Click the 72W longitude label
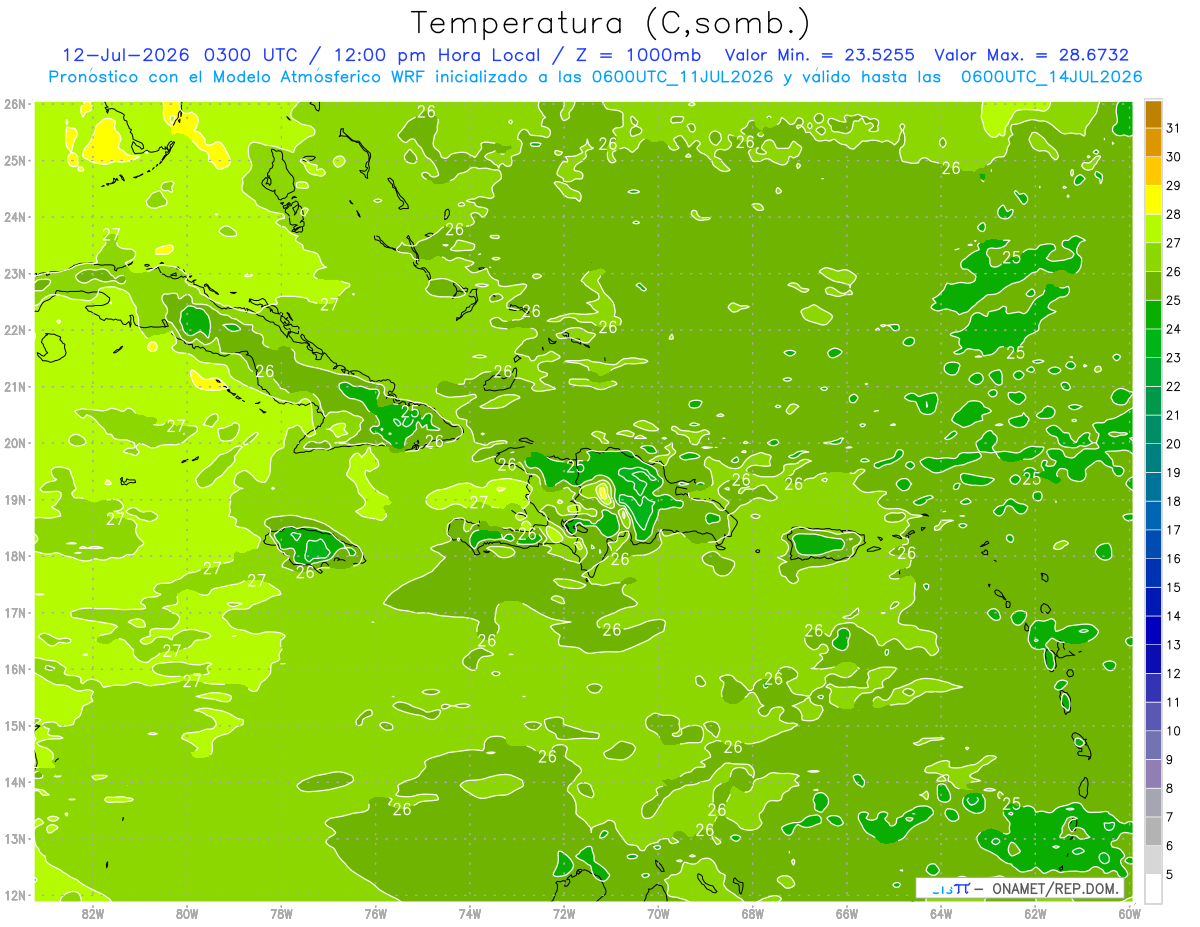The image size is (1200, 927). pyautogui.click(x=564, y=912)
